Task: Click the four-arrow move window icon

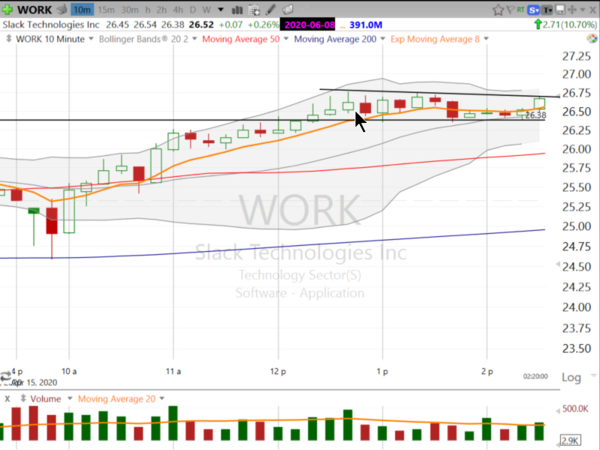Action: coord(572,10)
